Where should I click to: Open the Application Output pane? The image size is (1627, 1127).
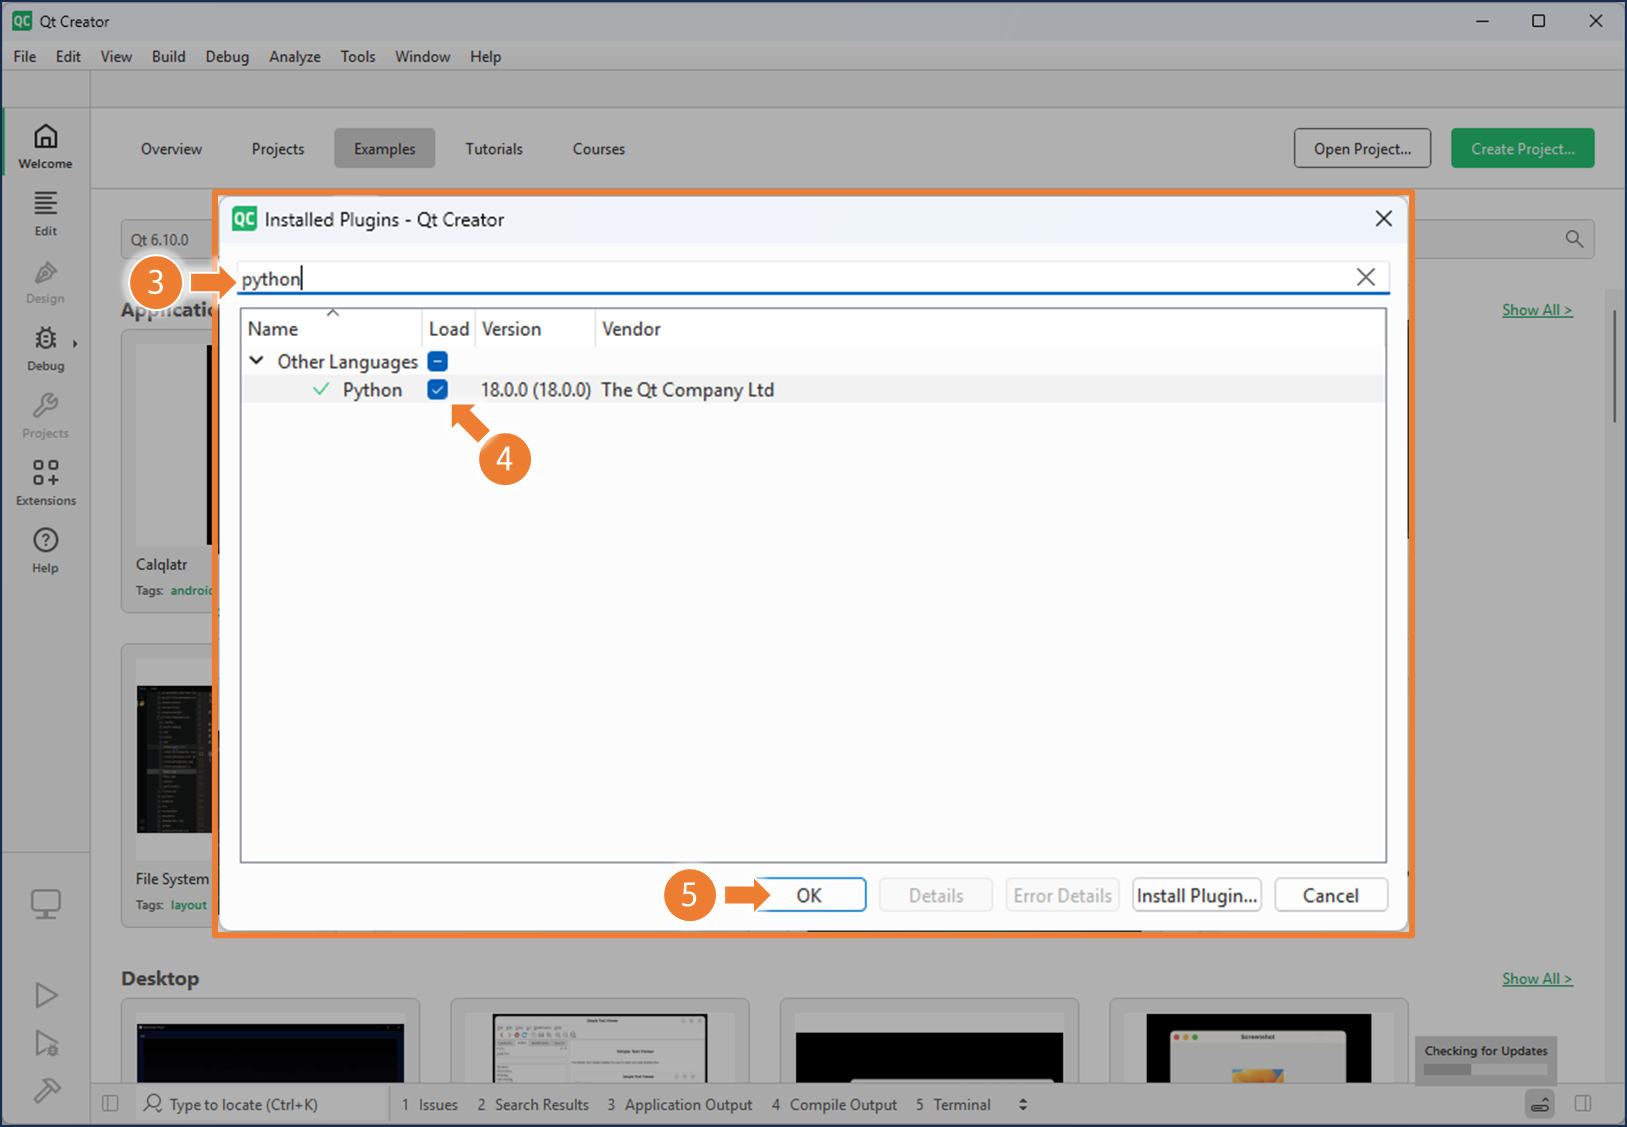[x=680, y=1104]
